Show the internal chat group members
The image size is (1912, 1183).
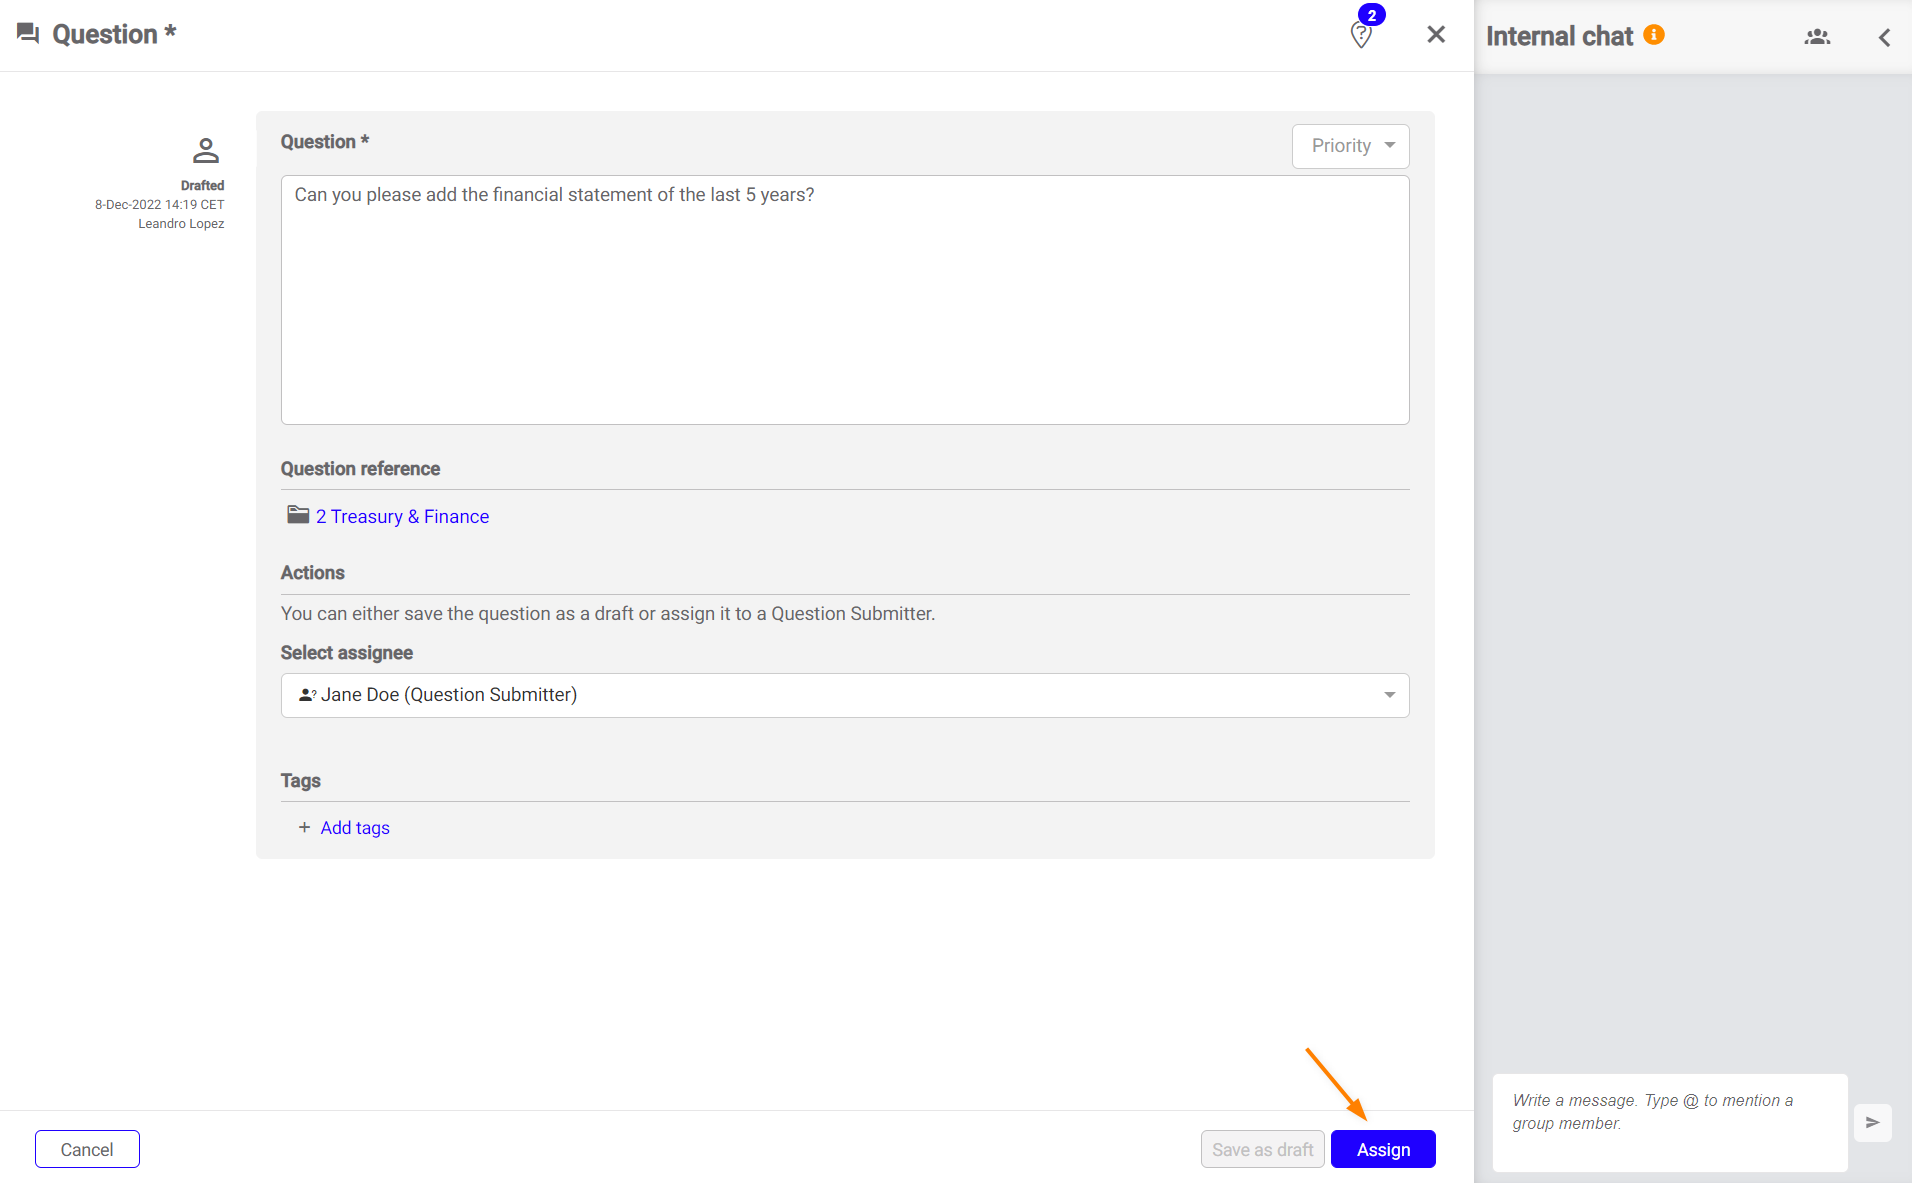pos(1817,37)
